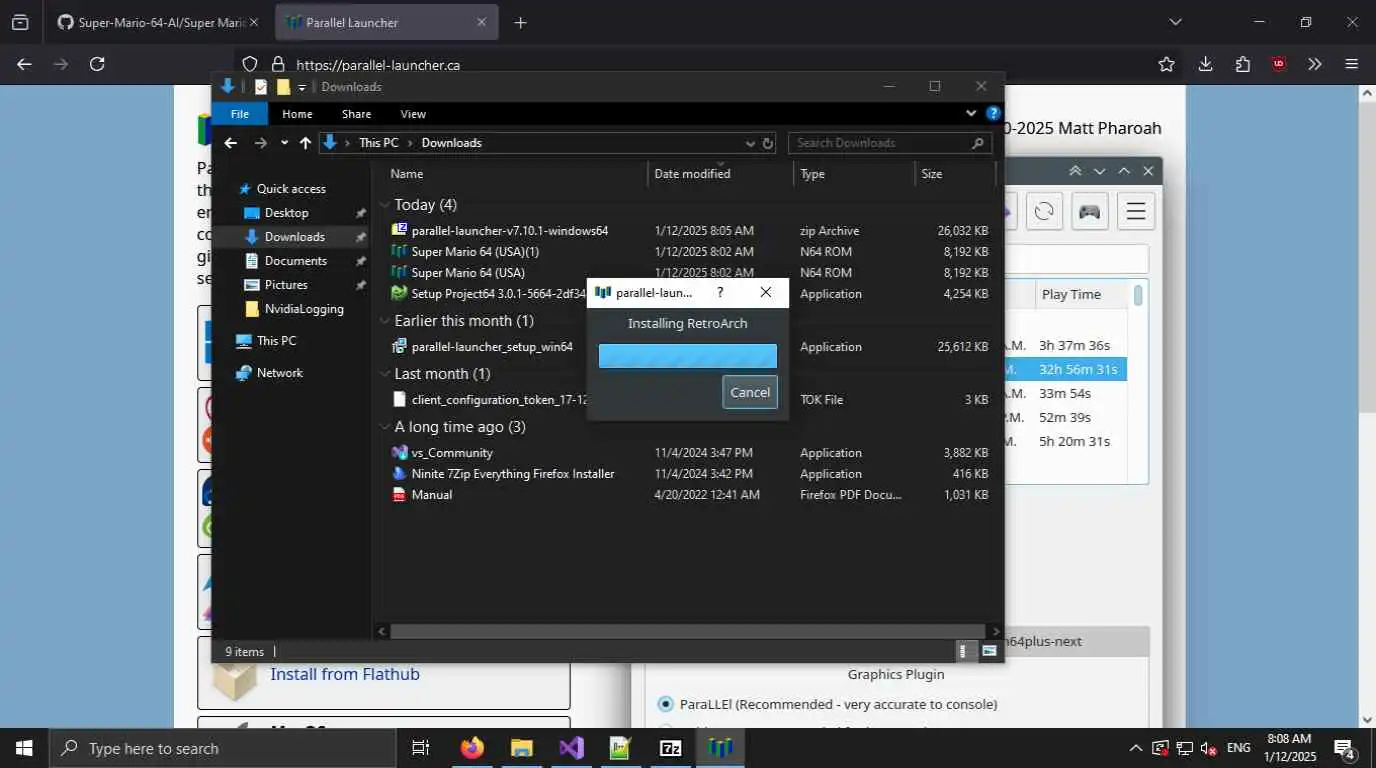Reload the parallel-launcher.ca page
The height and width of the screenshot is (768, 1376).
click(97, 64)
